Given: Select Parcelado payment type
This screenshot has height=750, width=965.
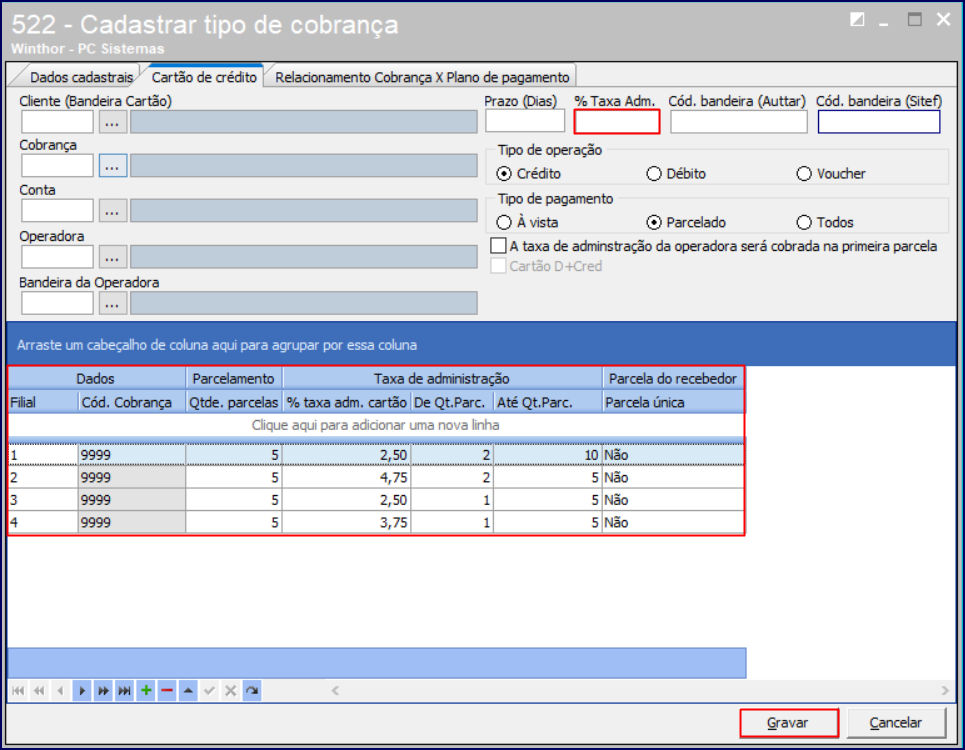Looking at the screenshot, I should click(x=654, y=222).
